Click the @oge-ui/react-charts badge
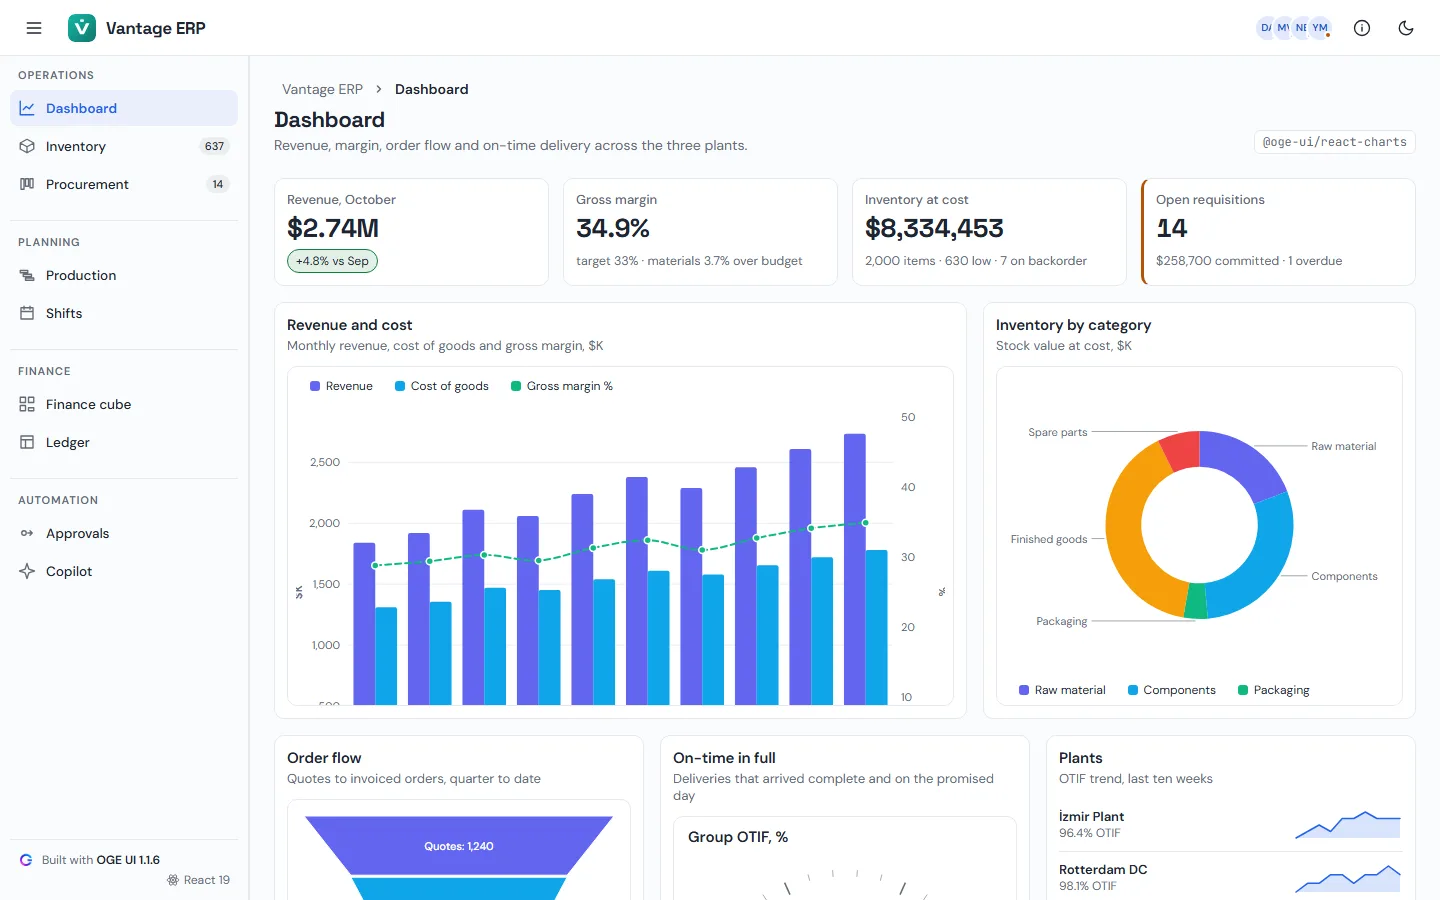The height and width of the screenshot is (900, 1440). [1334, 142]
